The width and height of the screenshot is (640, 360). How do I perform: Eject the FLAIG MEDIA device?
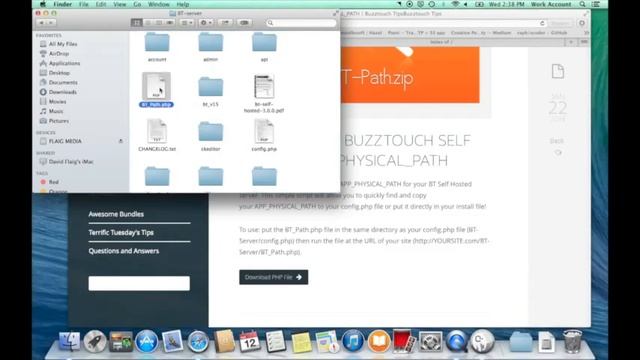[121, 141]
